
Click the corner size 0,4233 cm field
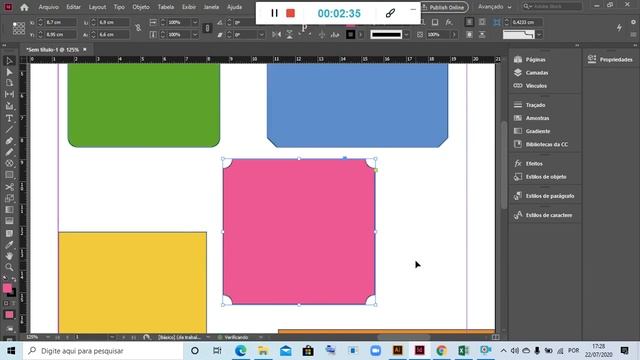coord(527,22)
